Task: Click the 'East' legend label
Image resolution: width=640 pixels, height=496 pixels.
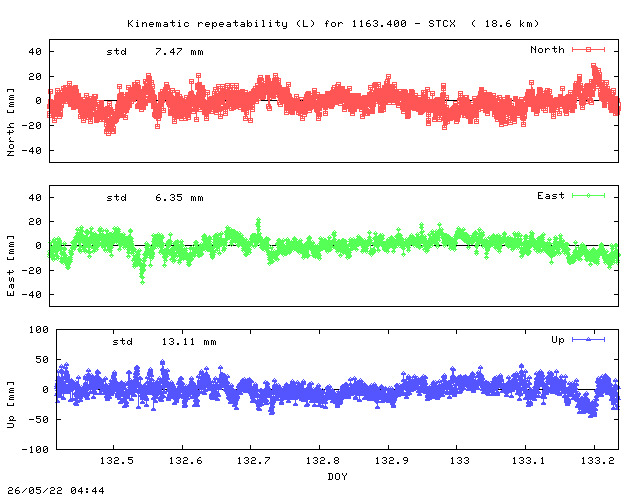Action: click(x=551, y=196)
